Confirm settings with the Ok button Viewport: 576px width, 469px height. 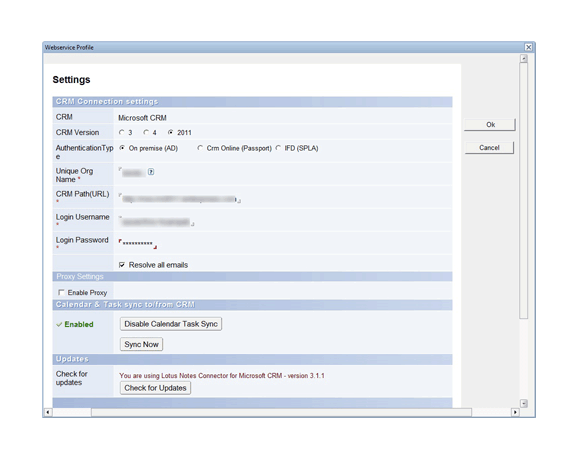pyautogui.click(x=490, y=125)
